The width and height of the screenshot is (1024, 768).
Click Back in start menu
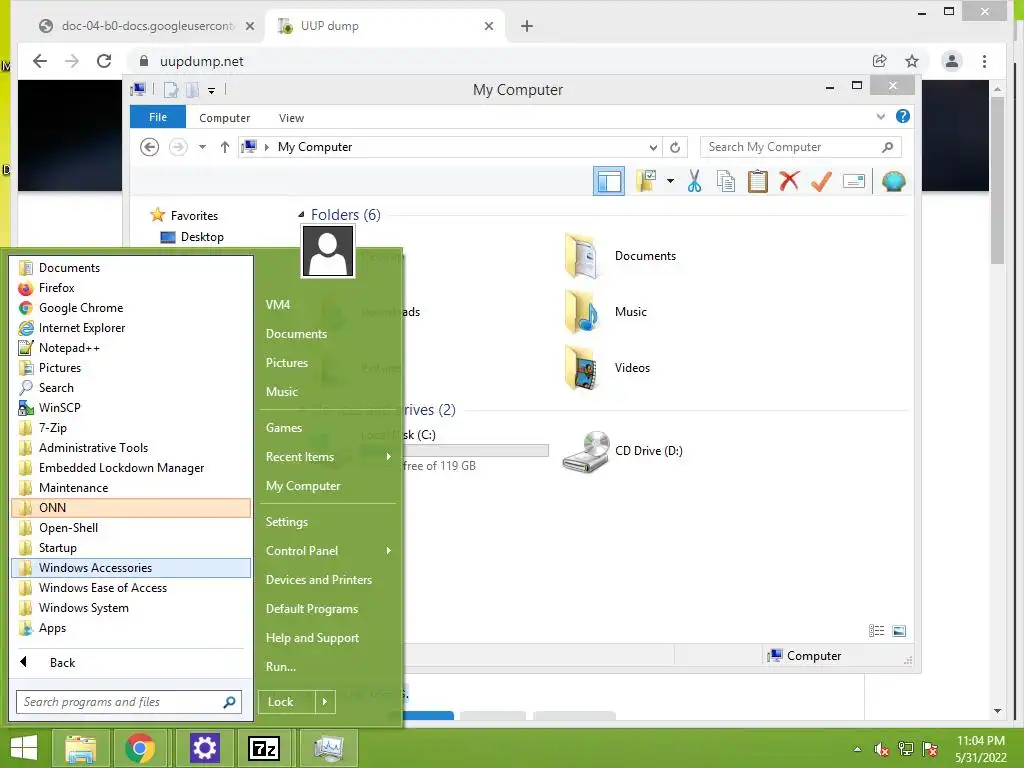coord(131,662)
